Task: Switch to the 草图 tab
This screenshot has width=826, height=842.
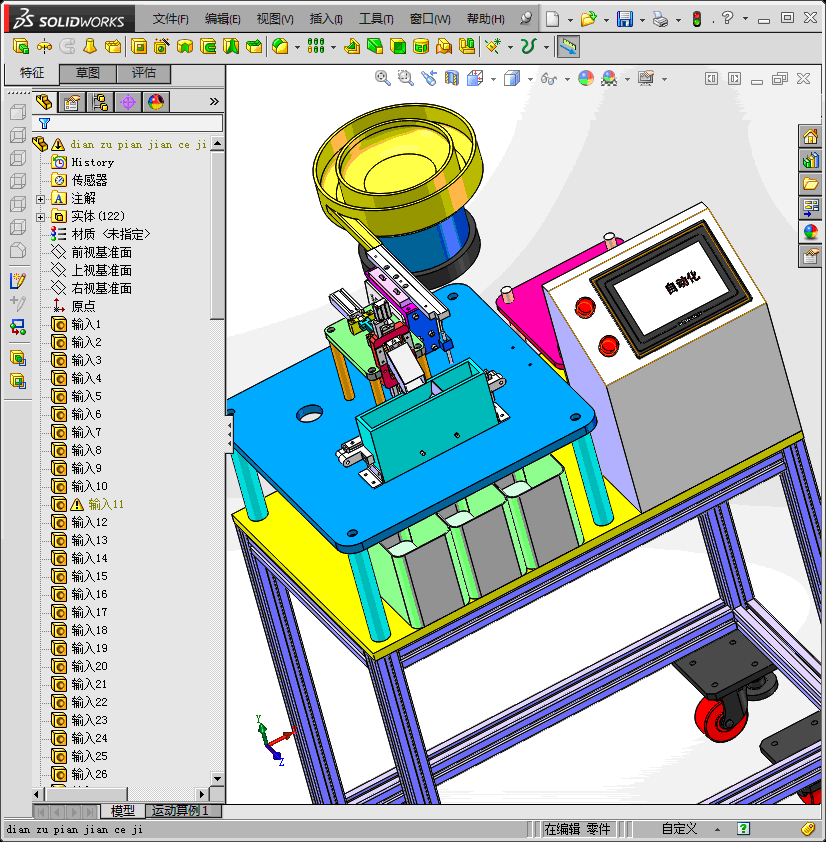Action: click(88, 73)
